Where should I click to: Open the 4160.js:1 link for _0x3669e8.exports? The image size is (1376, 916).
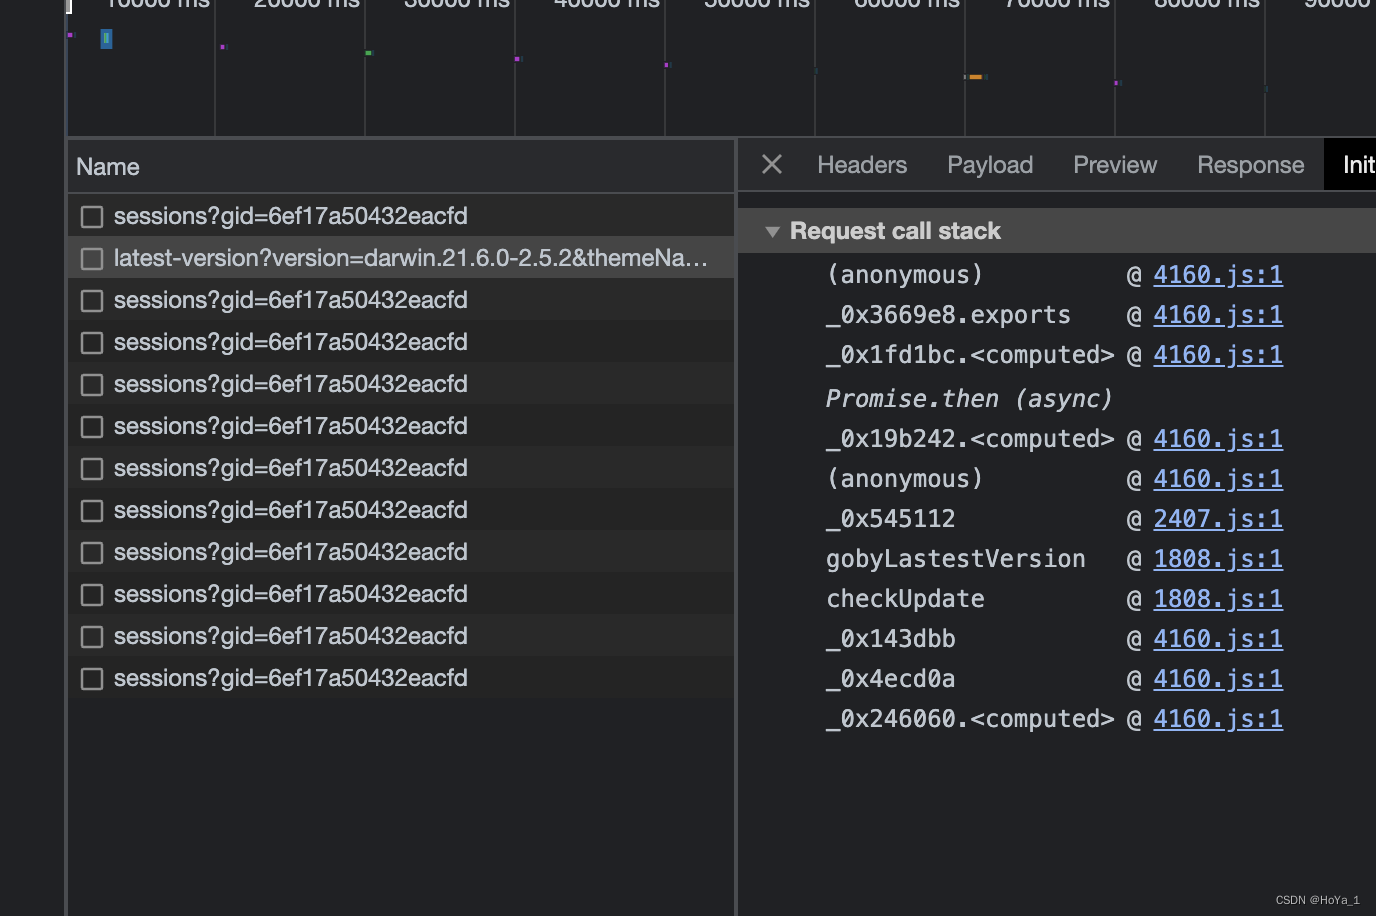point(1218,315)
